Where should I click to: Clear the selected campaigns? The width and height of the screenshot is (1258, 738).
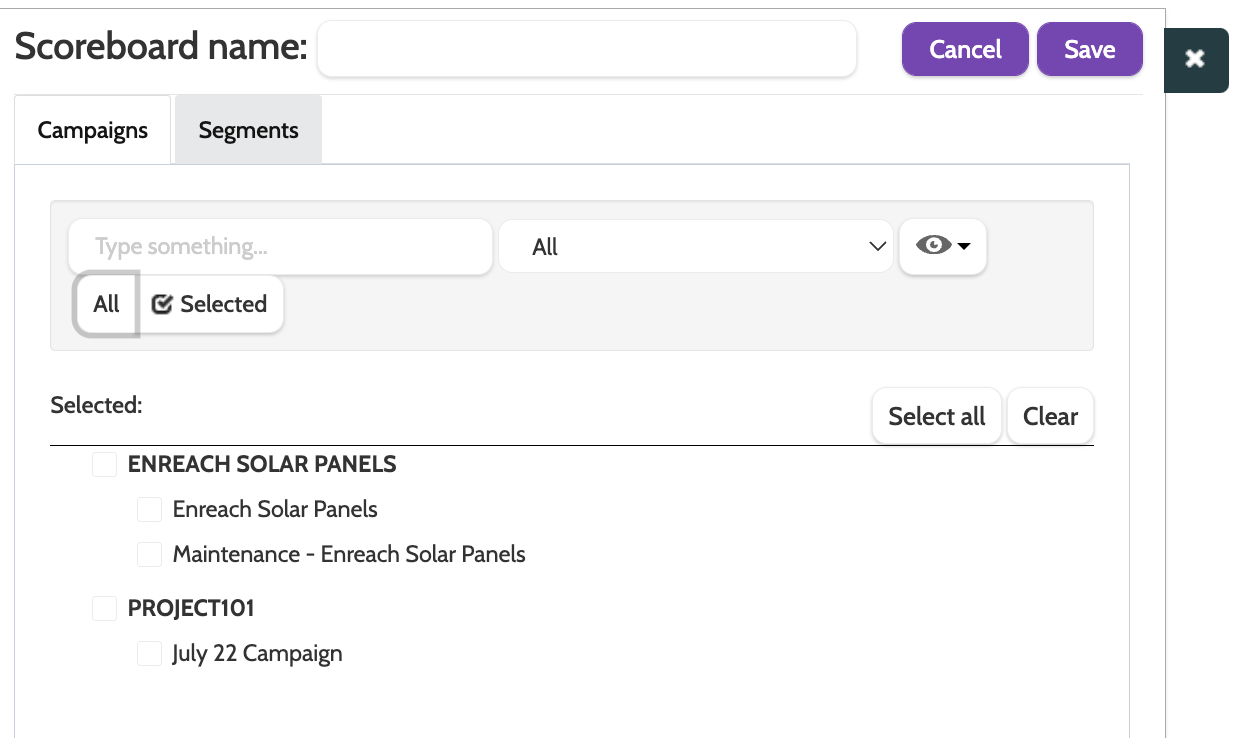pos(1050,417)
